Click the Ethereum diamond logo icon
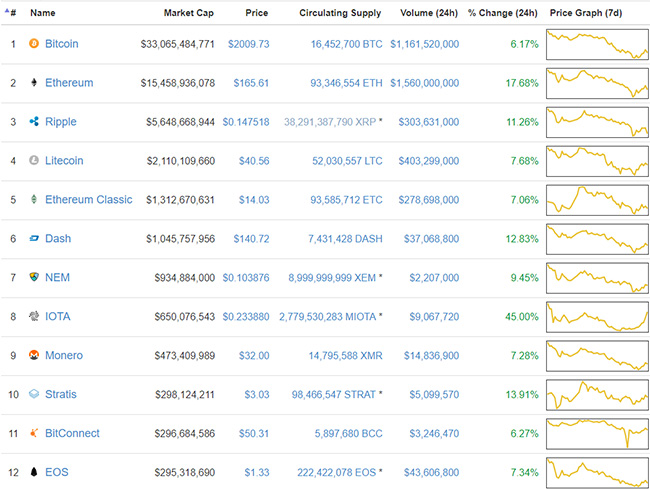 point(35,83)
